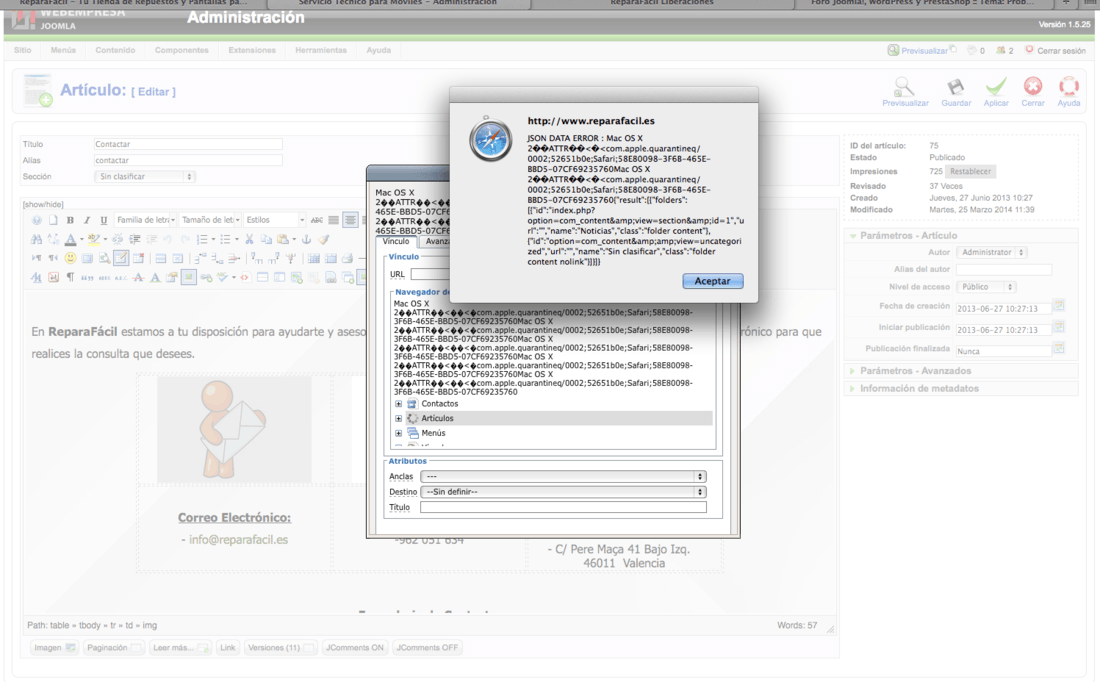
Task: Click the clipboard Paste icon
Action: [283, 239]
